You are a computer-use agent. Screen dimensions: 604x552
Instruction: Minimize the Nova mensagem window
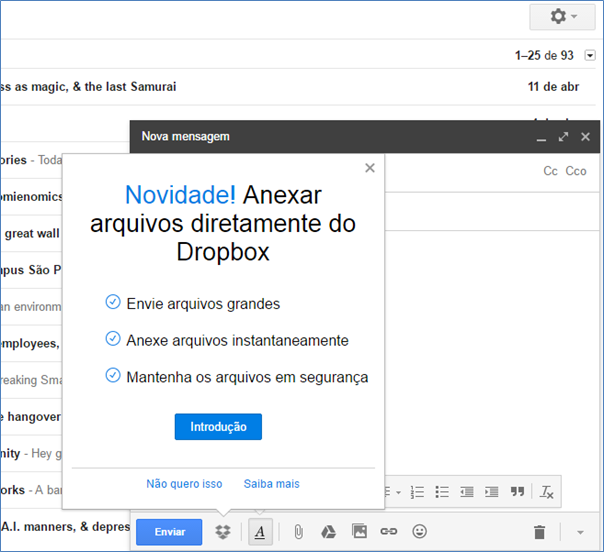tap(541, 138)
